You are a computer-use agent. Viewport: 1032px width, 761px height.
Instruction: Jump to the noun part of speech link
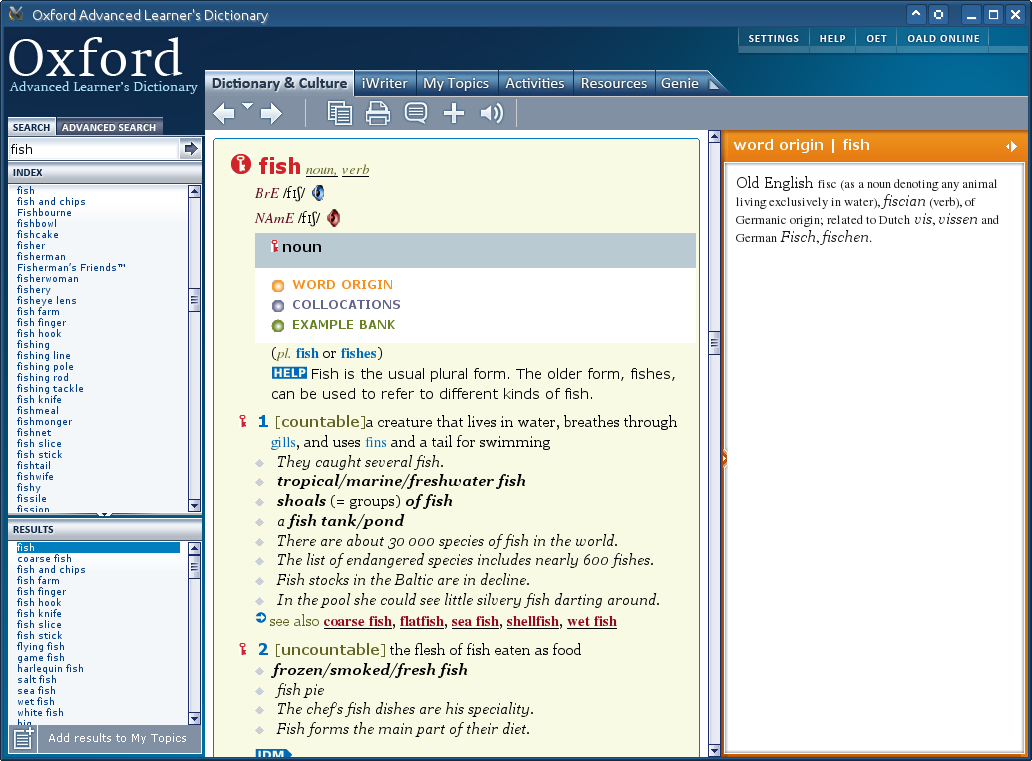[x=321, y=170]
